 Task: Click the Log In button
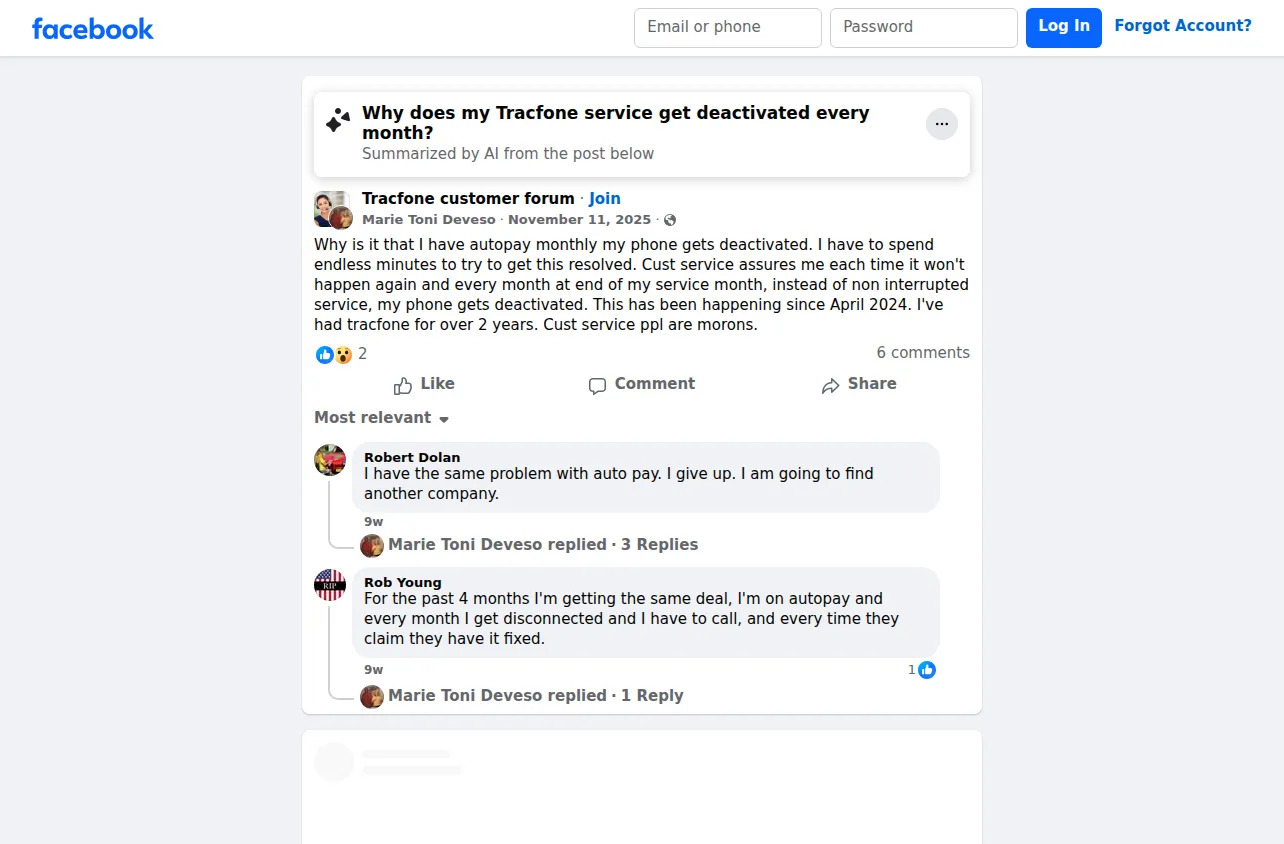coord(1064,28)
